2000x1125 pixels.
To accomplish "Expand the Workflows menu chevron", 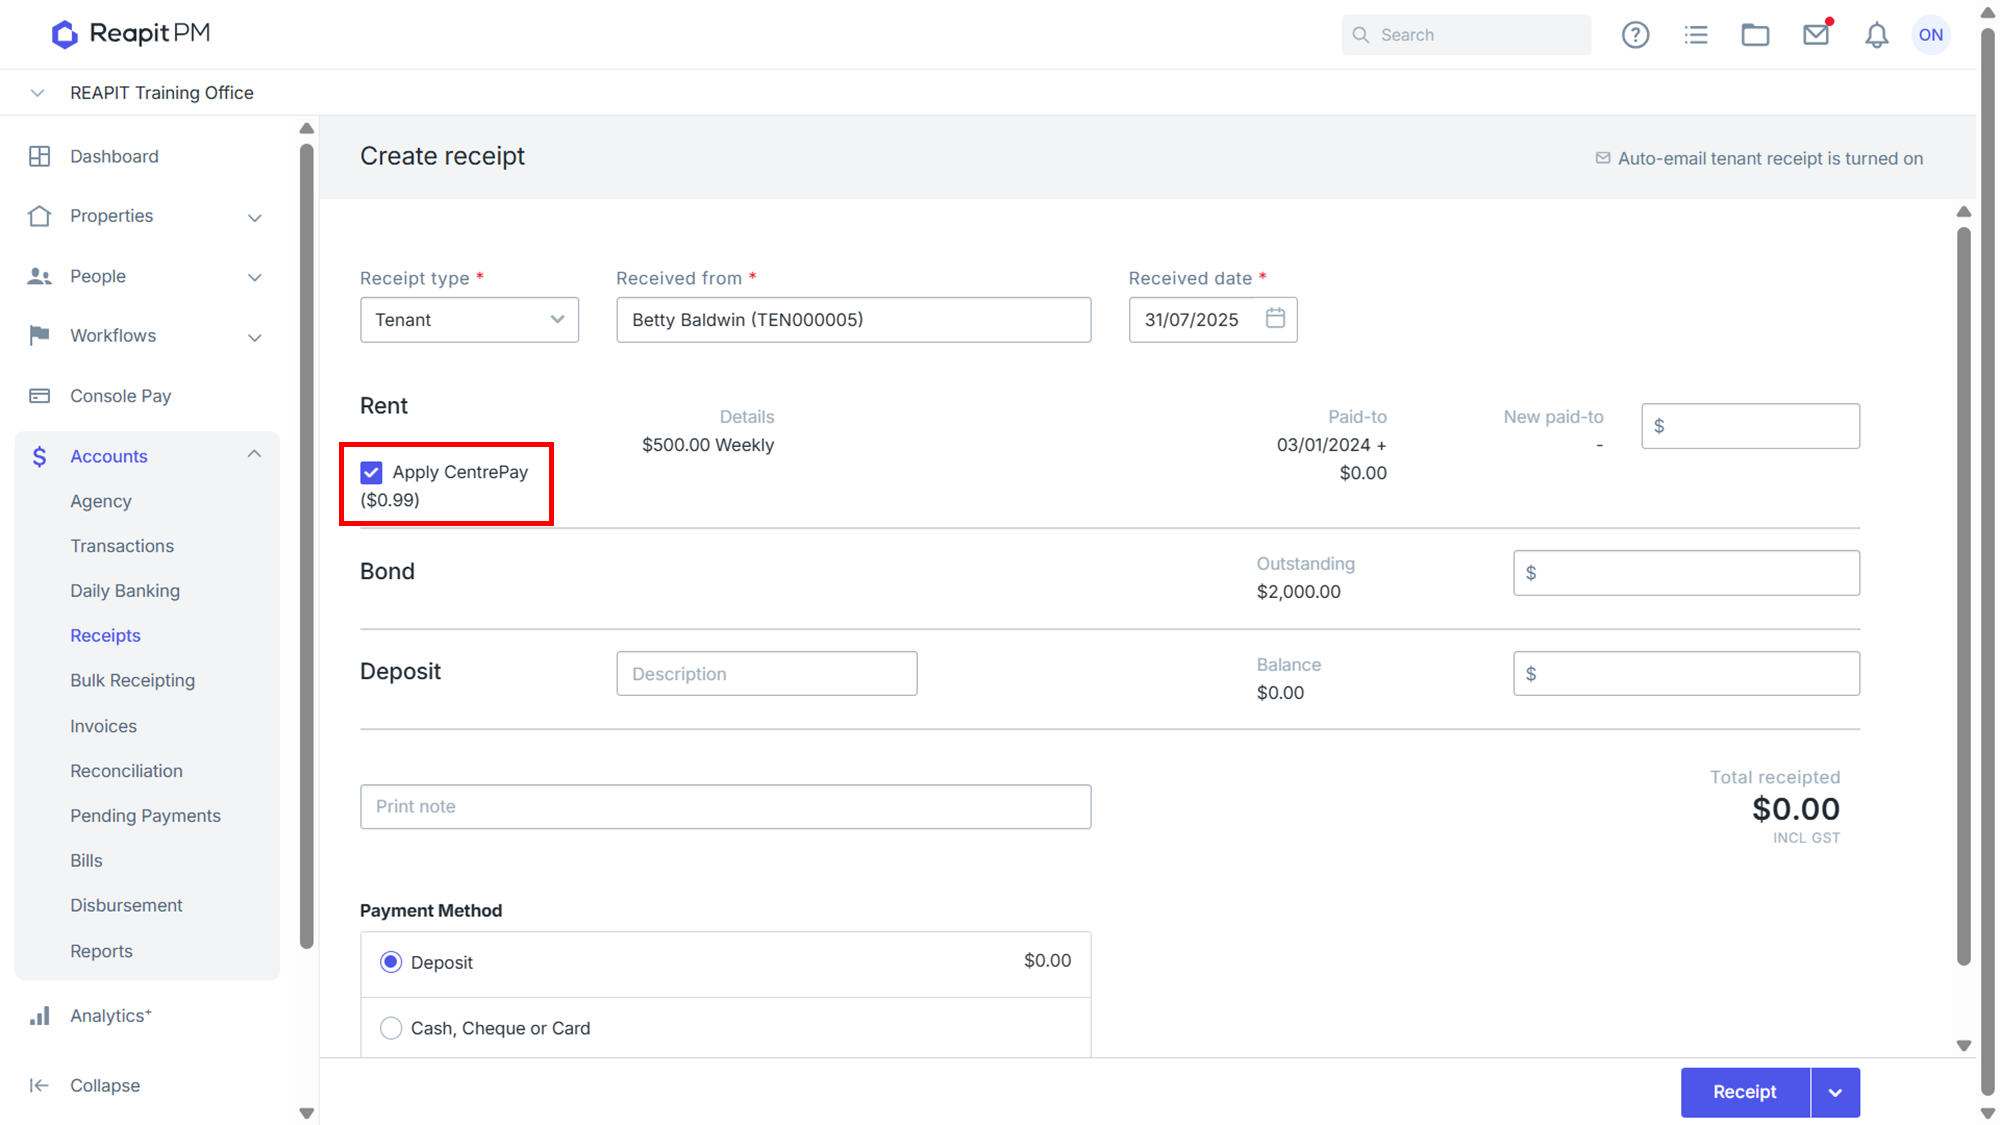I will [255, 337].
